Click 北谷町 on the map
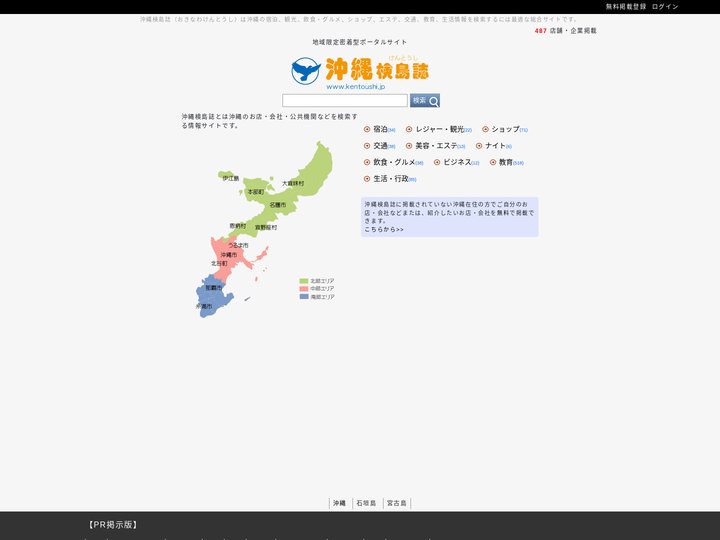Screen dimensions: 720x540 [x=219, y=264]
